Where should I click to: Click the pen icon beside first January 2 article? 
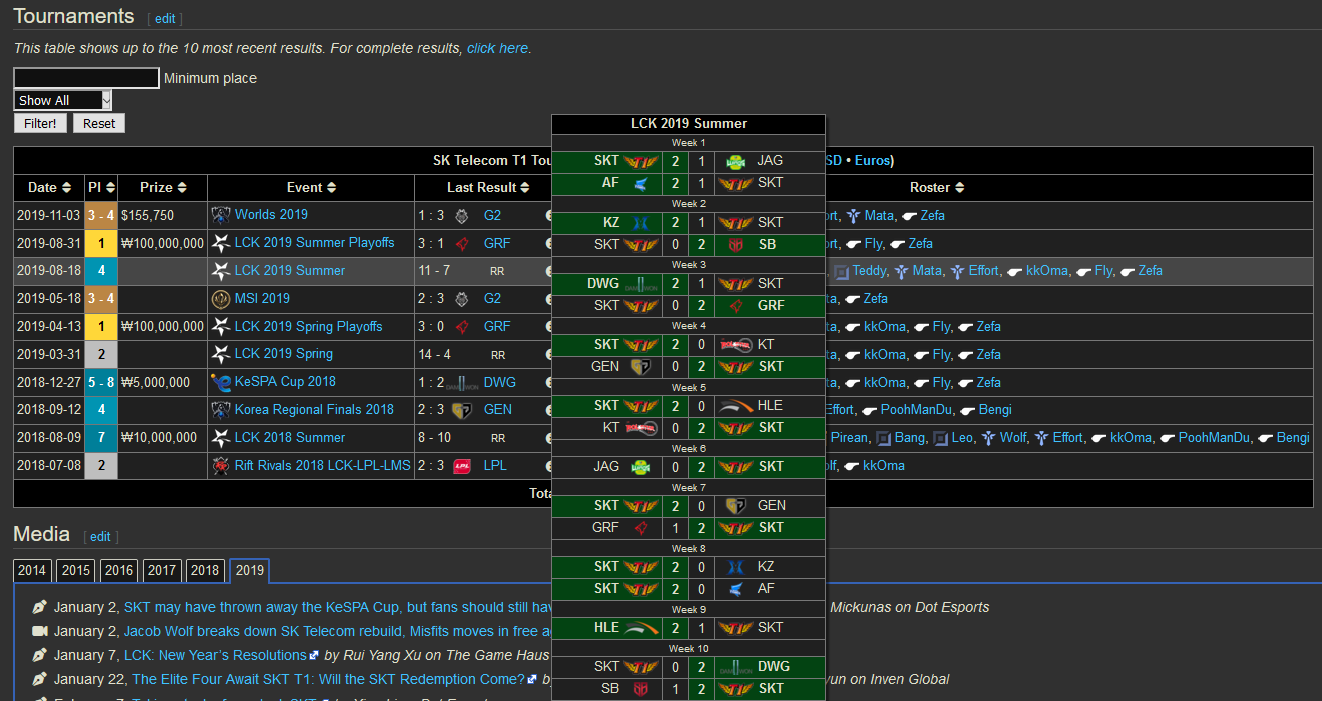[x=40, y=608]
